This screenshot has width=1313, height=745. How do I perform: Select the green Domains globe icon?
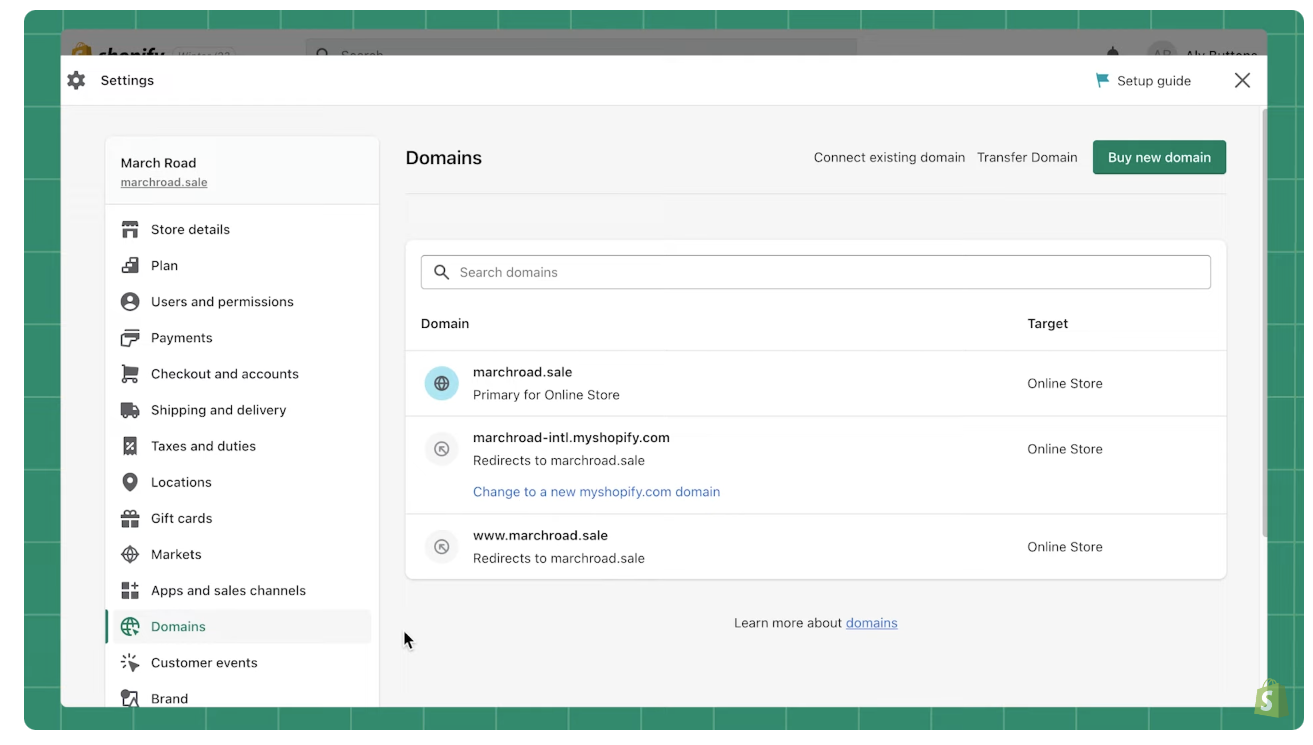tap(131, 626)
